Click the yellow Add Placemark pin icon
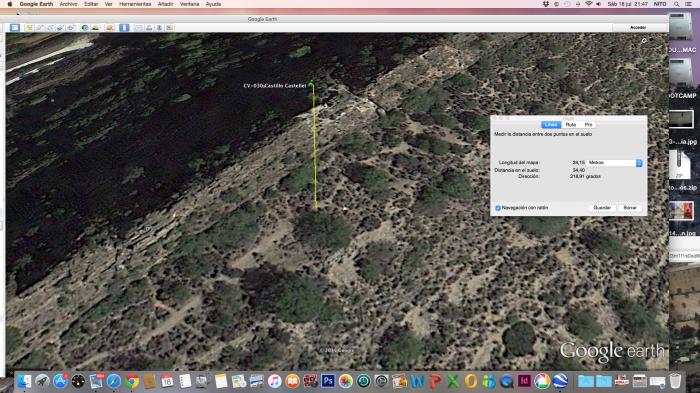This screenshot has width=700, height=393. coord(29,28)
